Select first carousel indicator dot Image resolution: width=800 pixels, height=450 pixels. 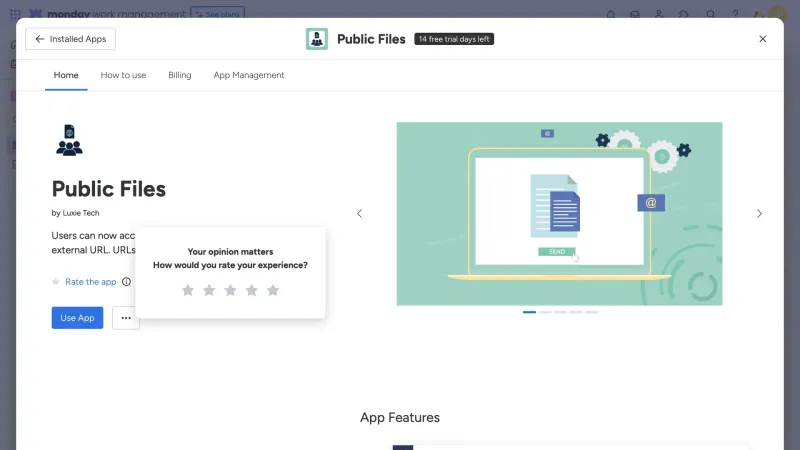529,312
